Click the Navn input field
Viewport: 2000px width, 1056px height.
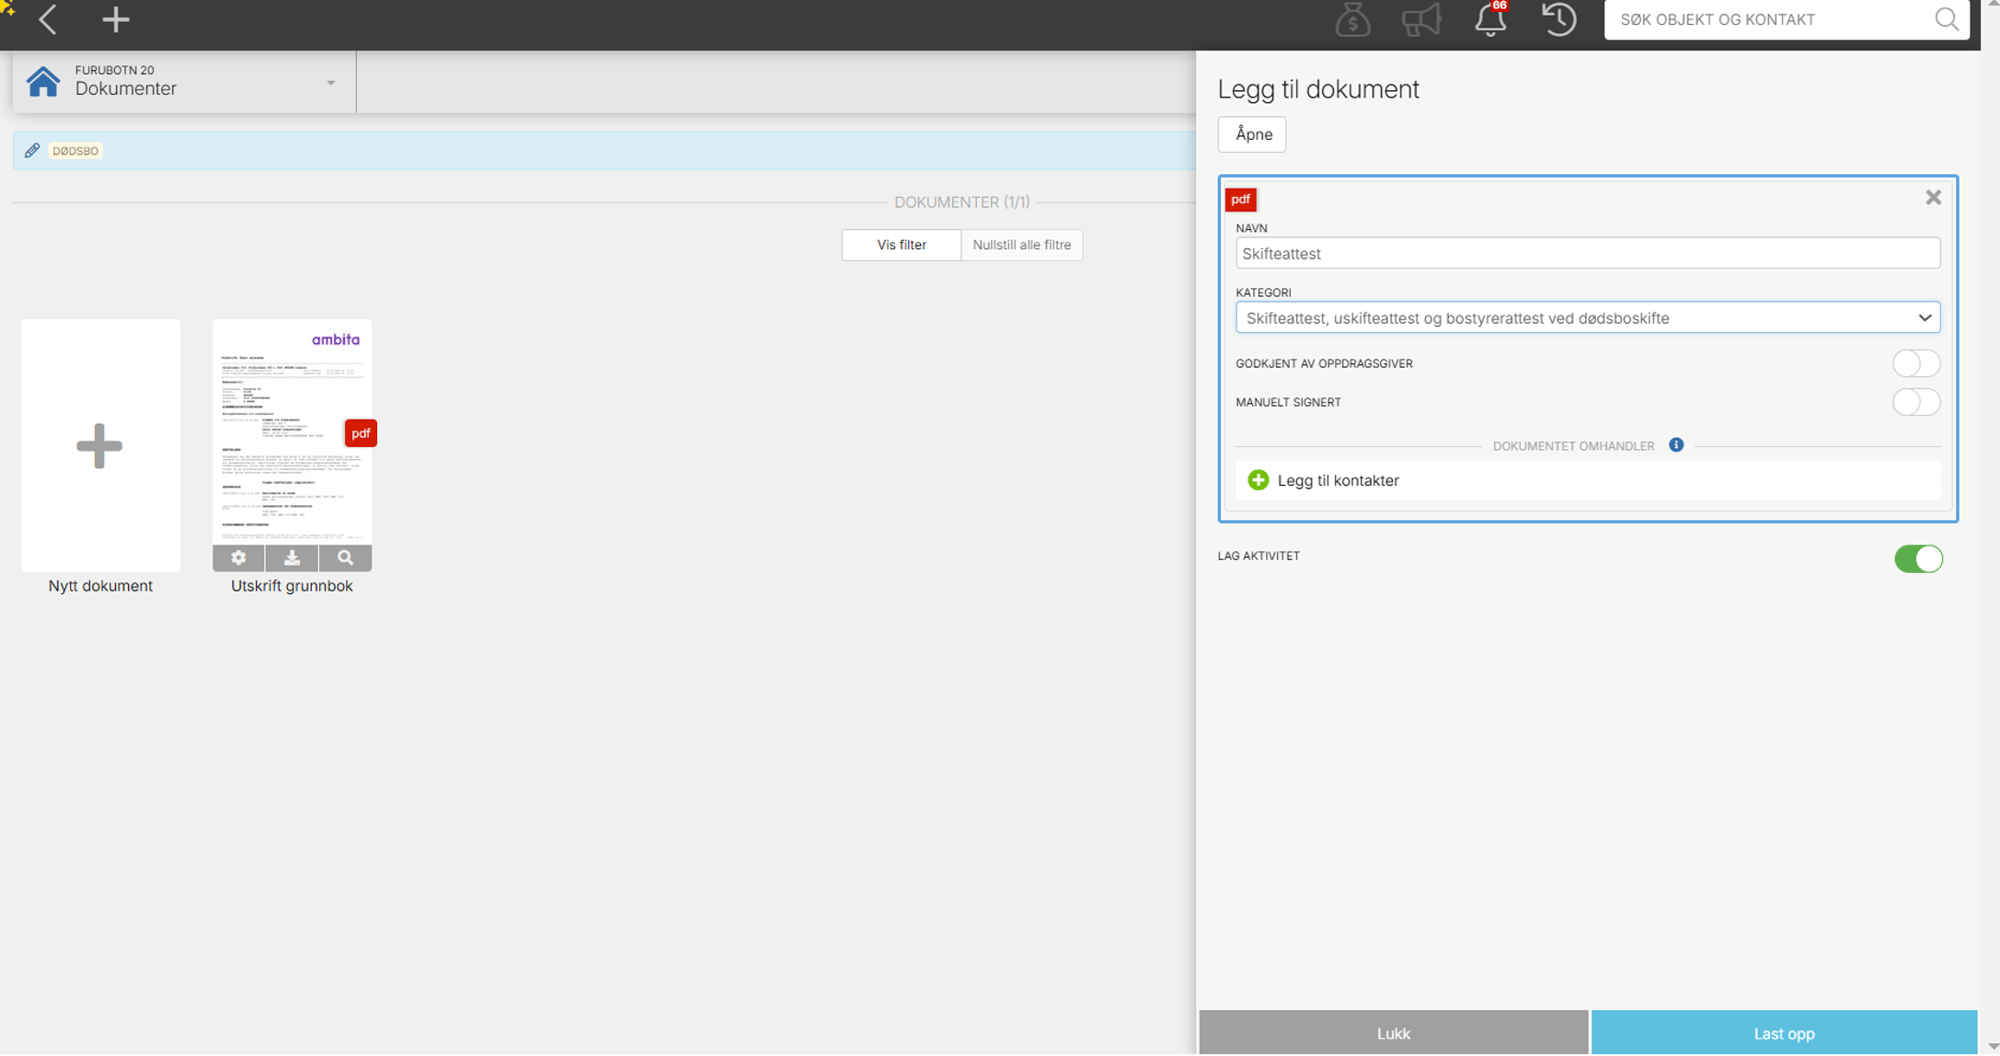pos(1588,253)
